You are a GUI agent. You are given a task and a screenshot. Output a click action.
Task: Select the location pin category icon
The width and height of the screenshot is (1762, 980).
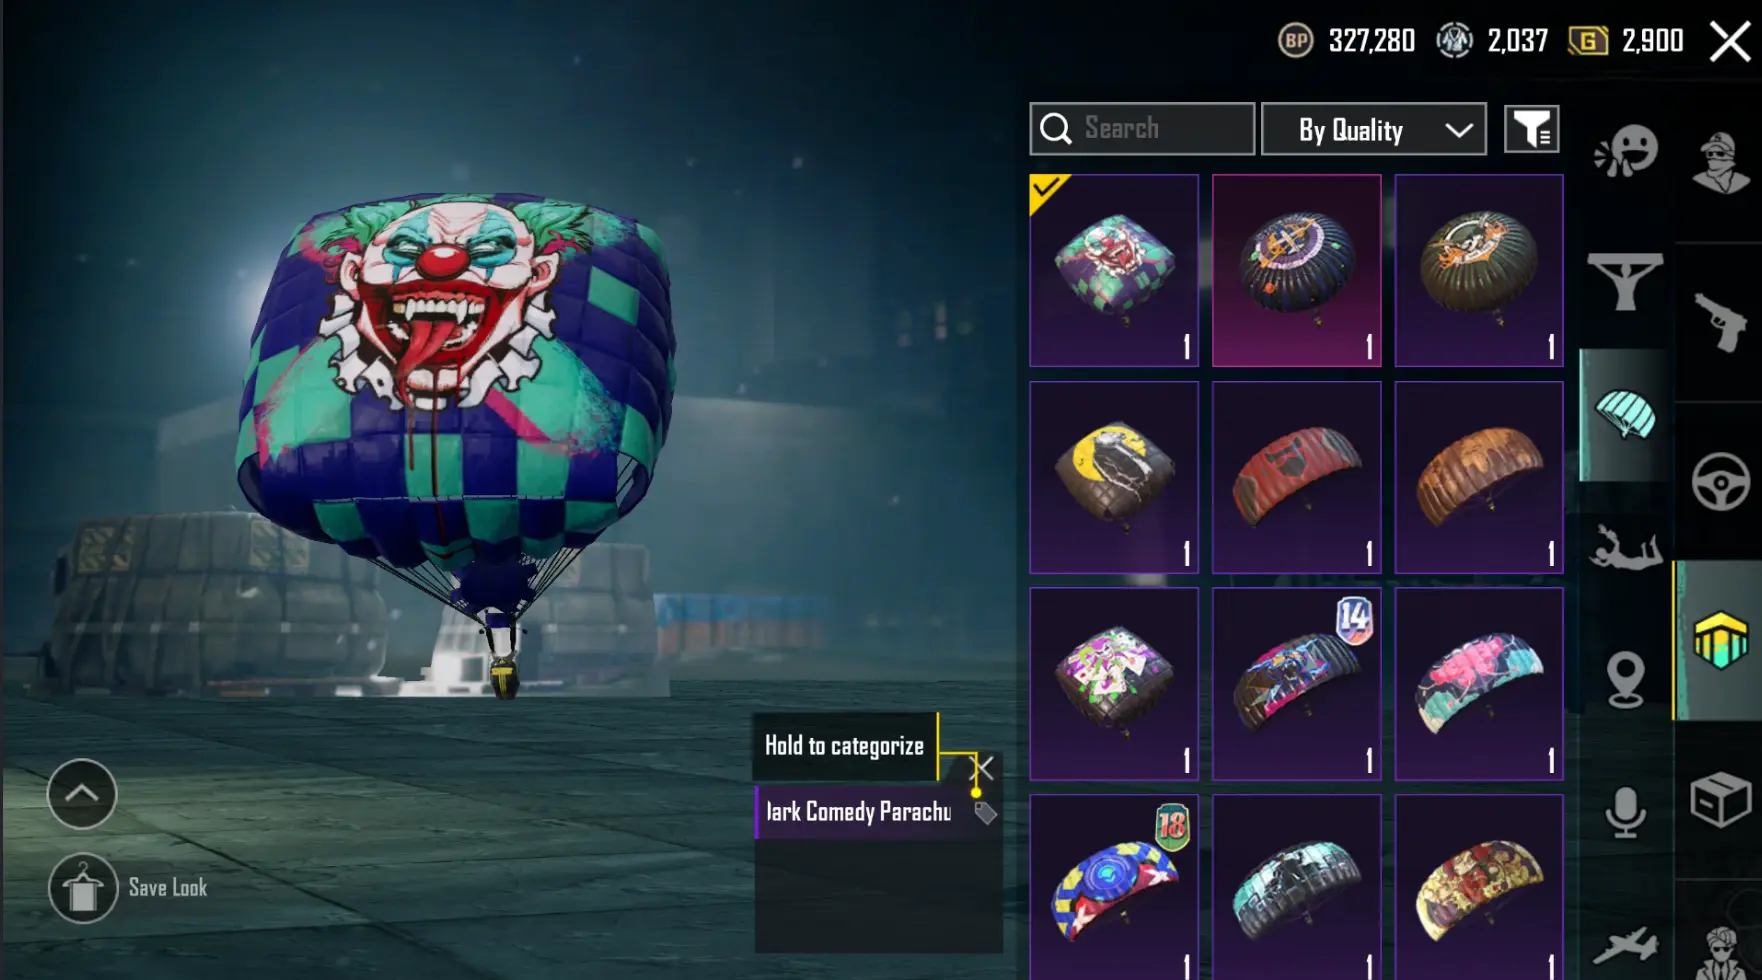pyautogui.click(x=1626, y=679)
